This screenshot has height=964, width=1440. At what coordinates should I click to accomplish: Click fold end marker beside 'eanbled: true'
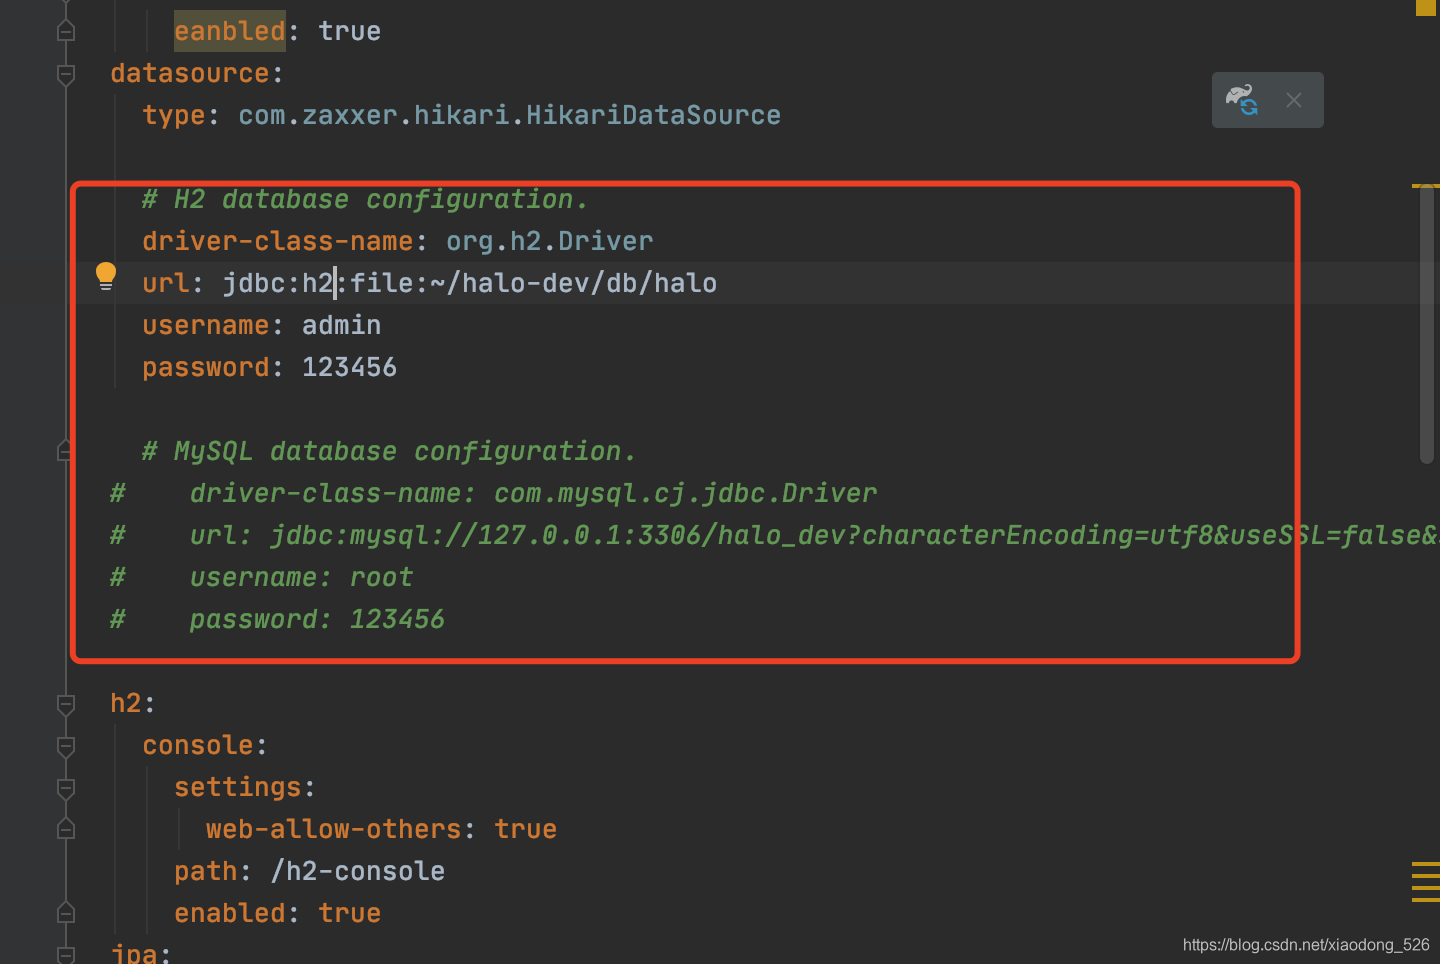[66, 31]
